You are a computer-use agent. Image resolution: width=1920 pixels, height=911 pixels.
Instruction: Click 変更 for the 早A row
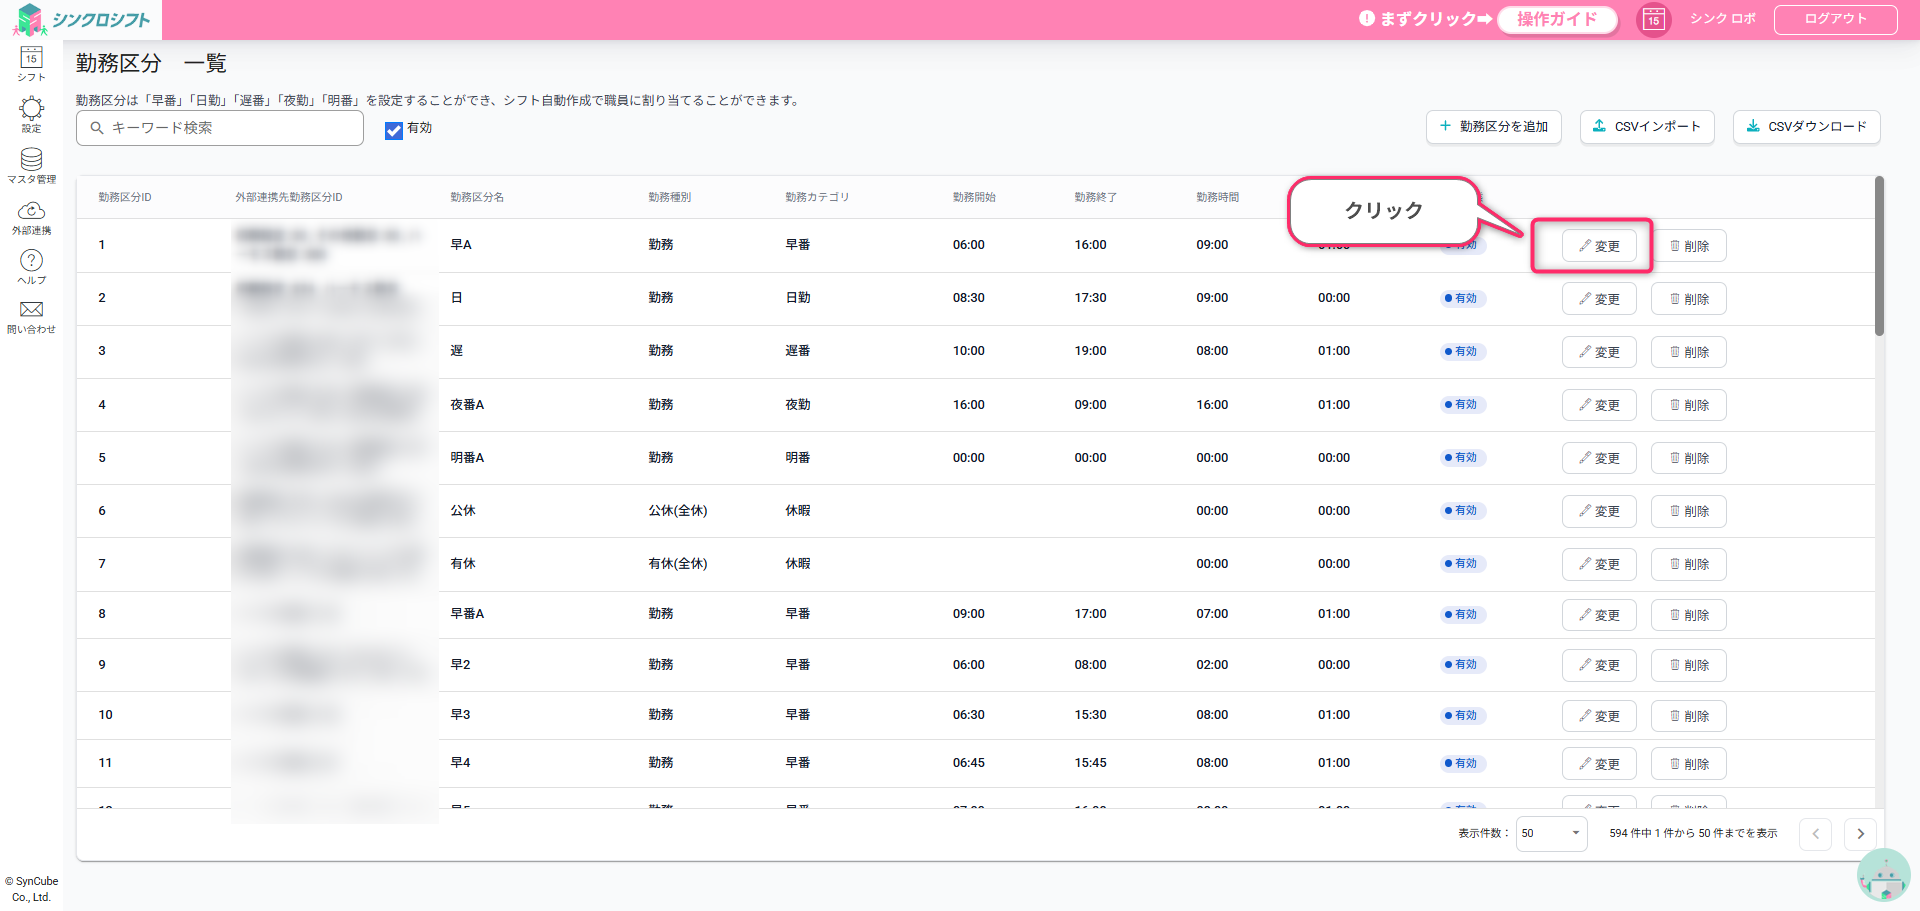[1598, 246]
